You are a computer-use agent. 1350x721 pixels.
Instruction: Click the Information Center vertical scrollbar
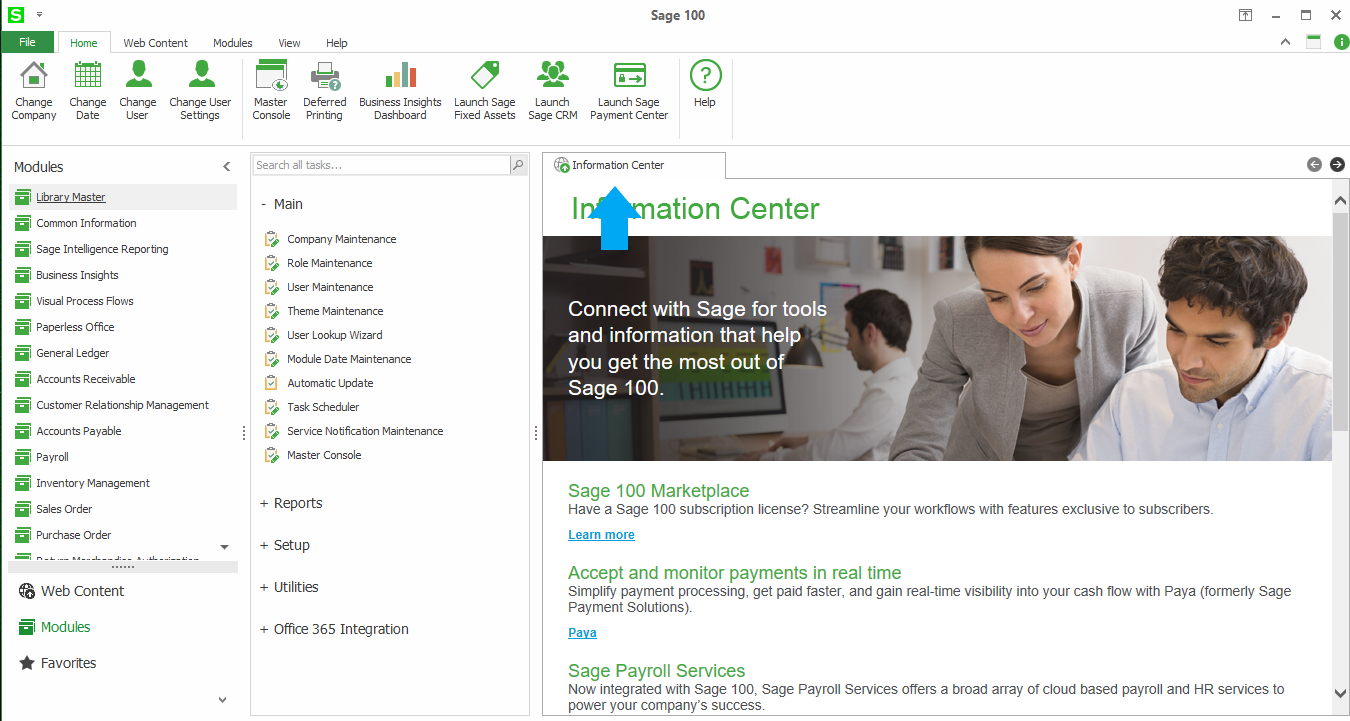(1340, 322)
